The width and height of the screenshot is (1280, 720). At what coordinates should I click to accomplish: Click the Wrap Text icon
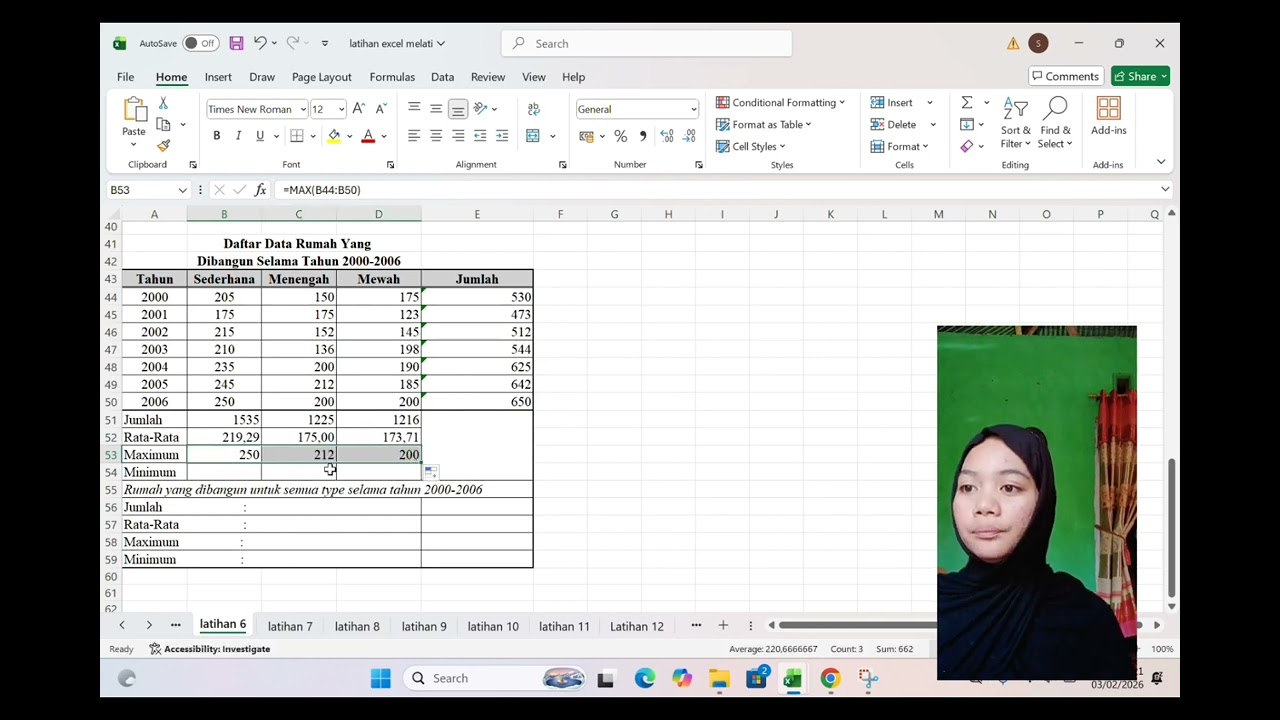click(x=534, y=109)
